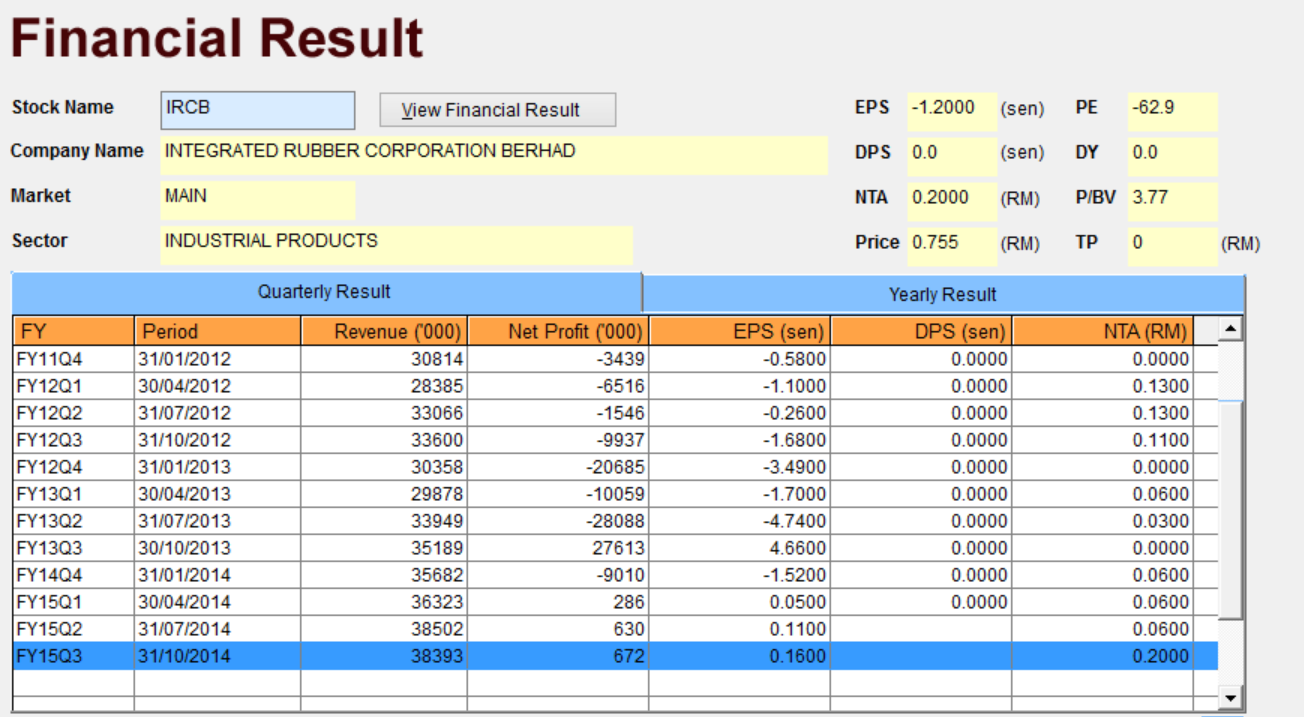The height and width of the screenshot is (717, 1304).
Task: Switch to Yearly Result tab
Action: [x=943, y=294]
